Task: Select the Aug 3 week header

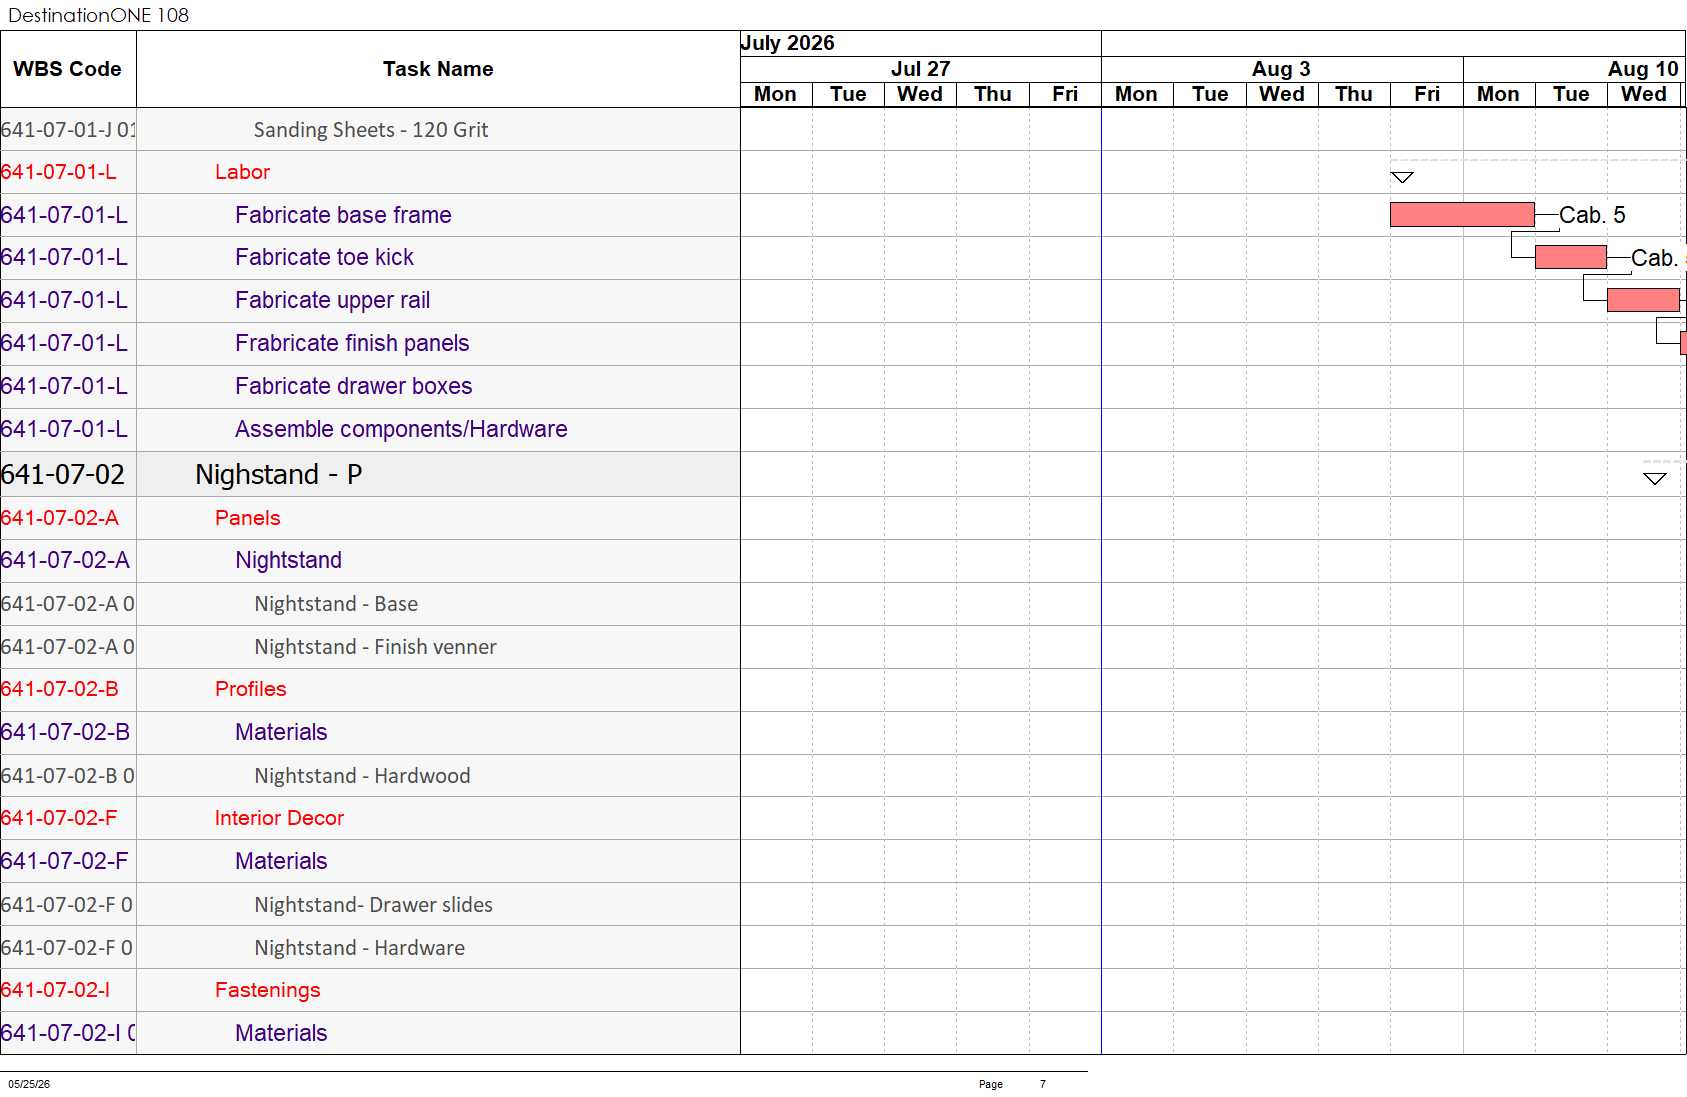Action: 1281,69
